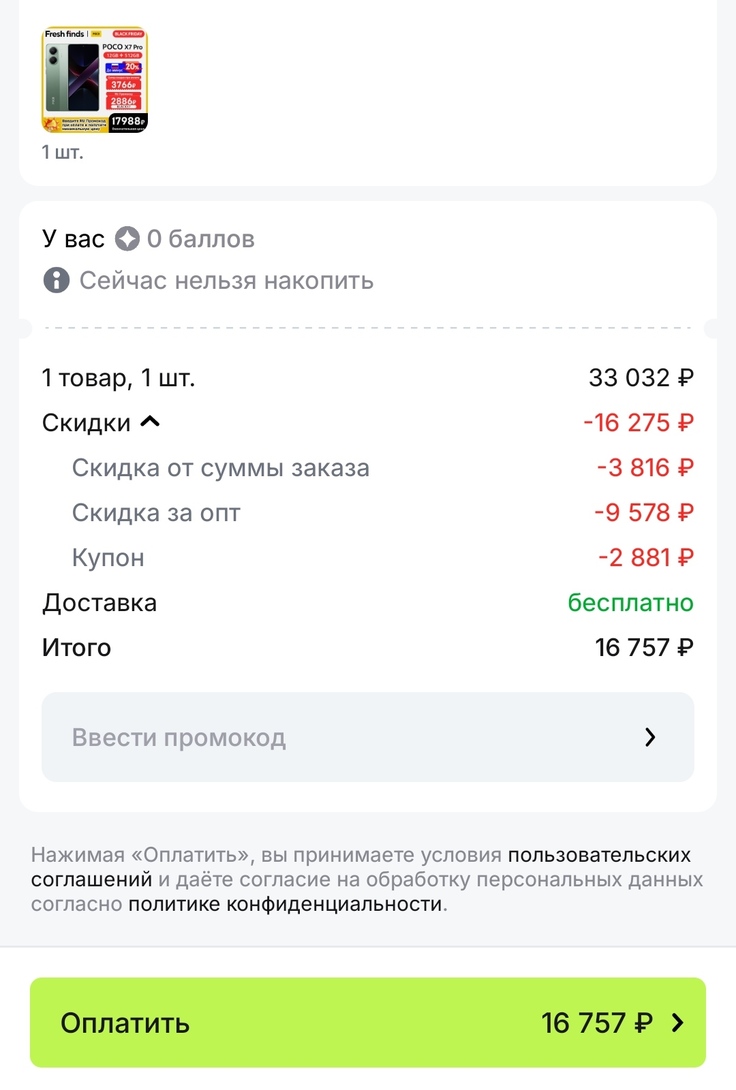Open the 'политике конфиденциальности' link
This screenshot has height=1090, width=736.
tap(286, 904)
